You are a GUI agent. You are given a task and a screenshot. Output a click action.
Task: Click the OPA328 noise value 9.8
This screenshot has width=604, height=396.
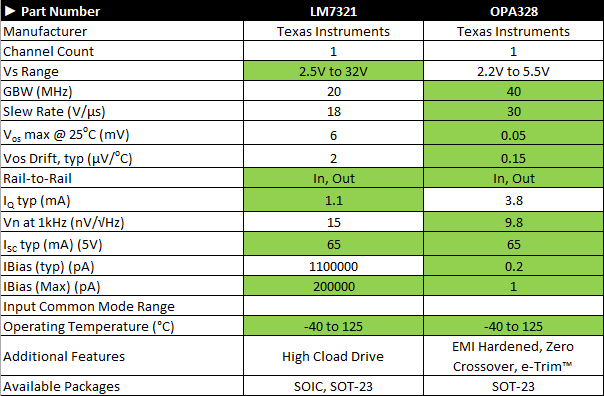513,222
